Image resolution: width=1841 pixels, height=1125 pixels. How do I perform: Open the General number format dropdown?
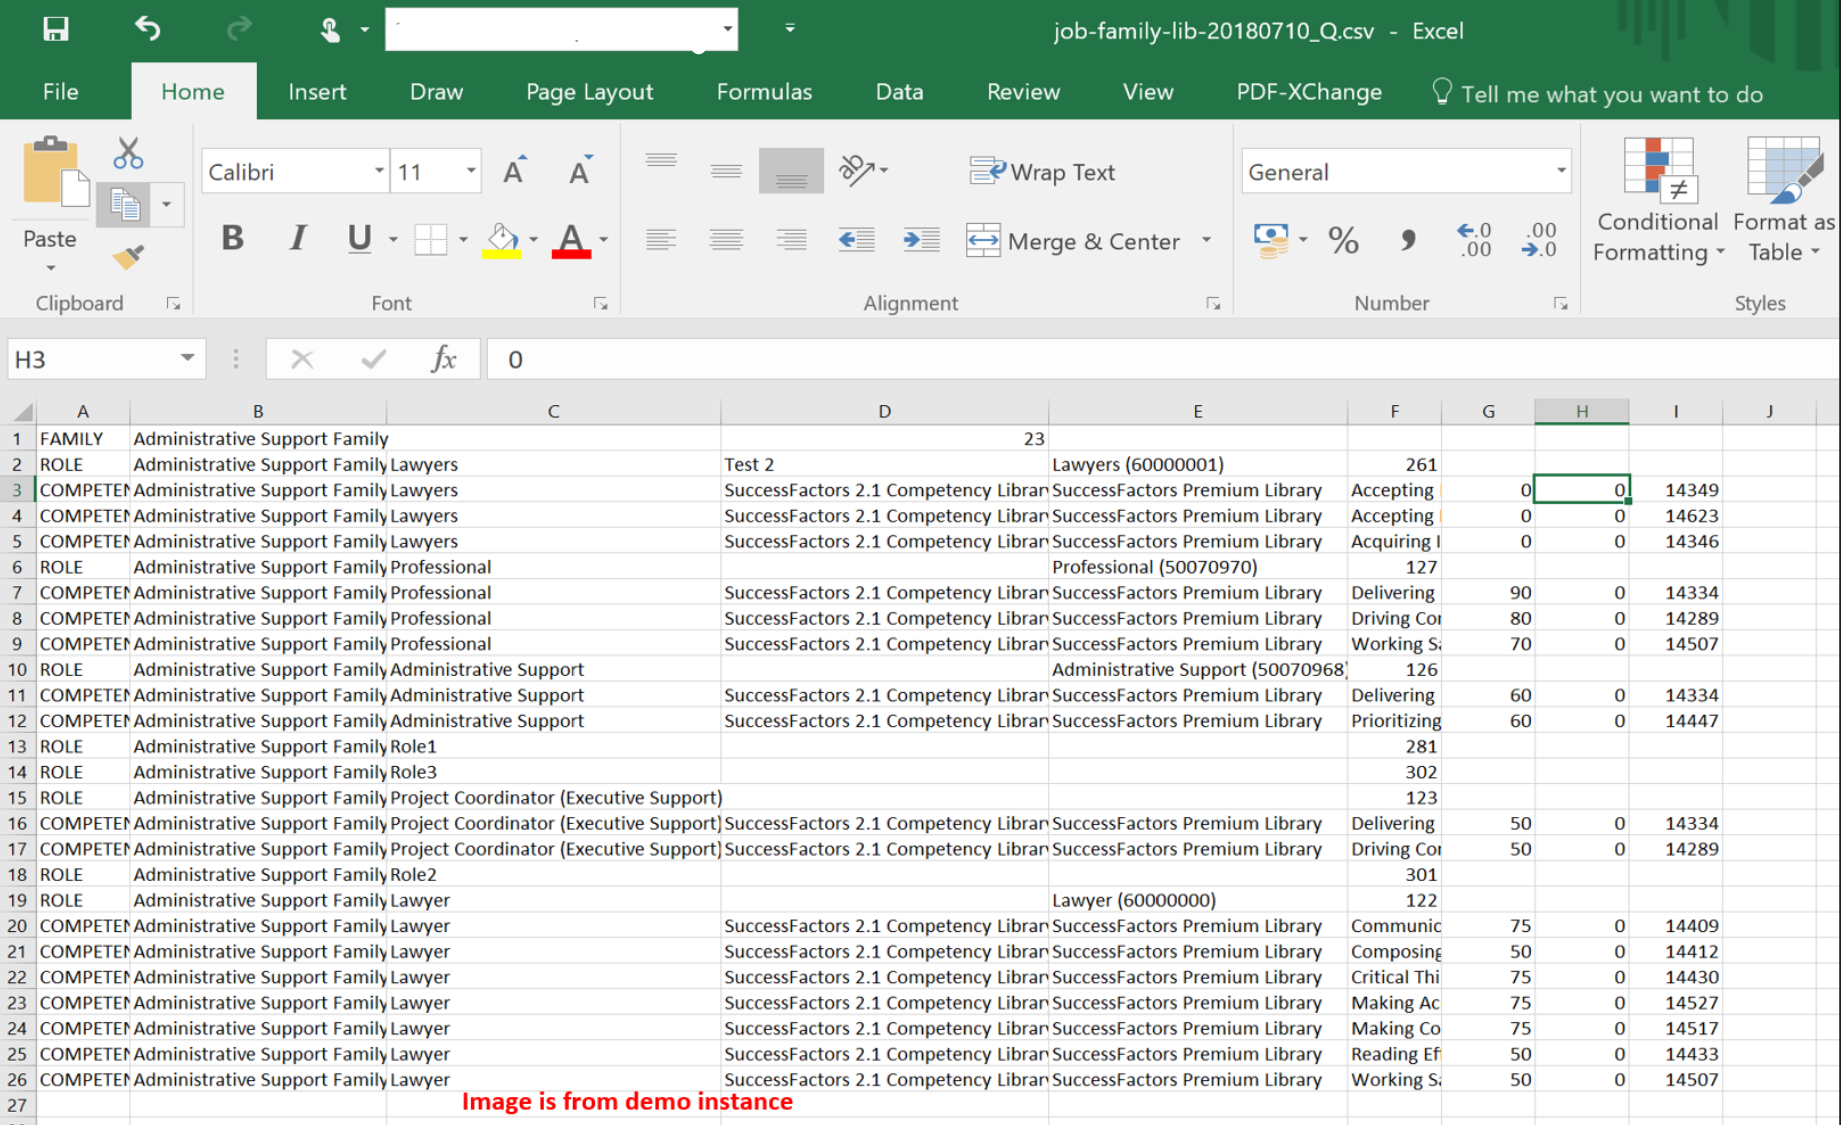click(1560, 171)
